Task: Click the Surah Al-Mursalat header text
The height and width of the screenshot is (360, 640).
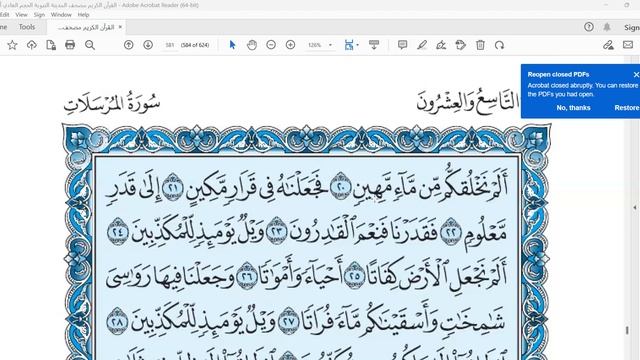Action: [112, 102]
